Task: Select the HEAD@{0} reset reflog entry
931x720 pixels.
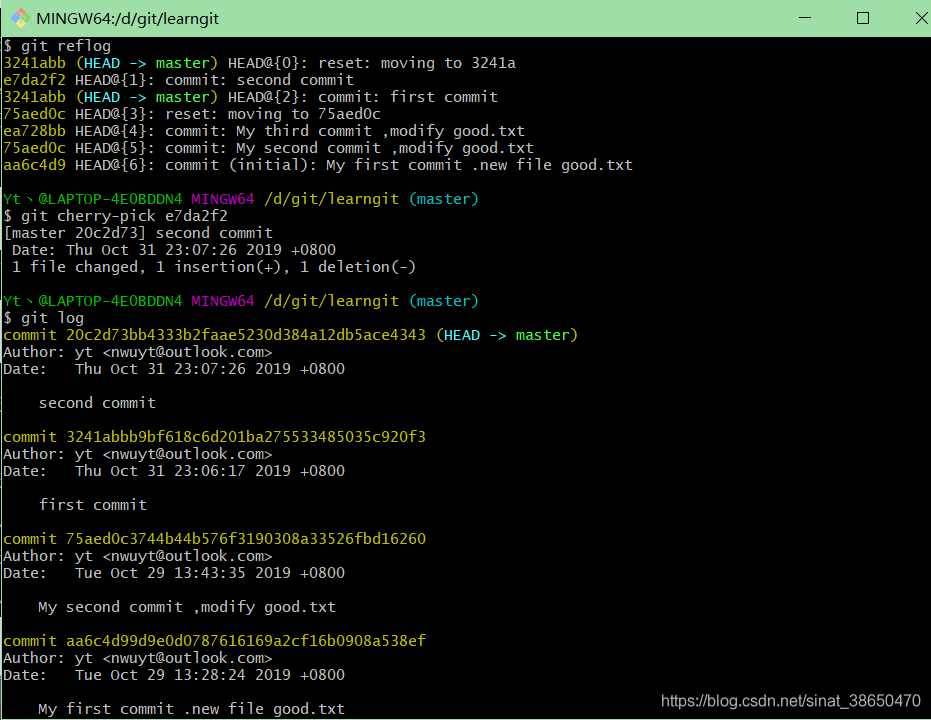Action: (259, 63)
